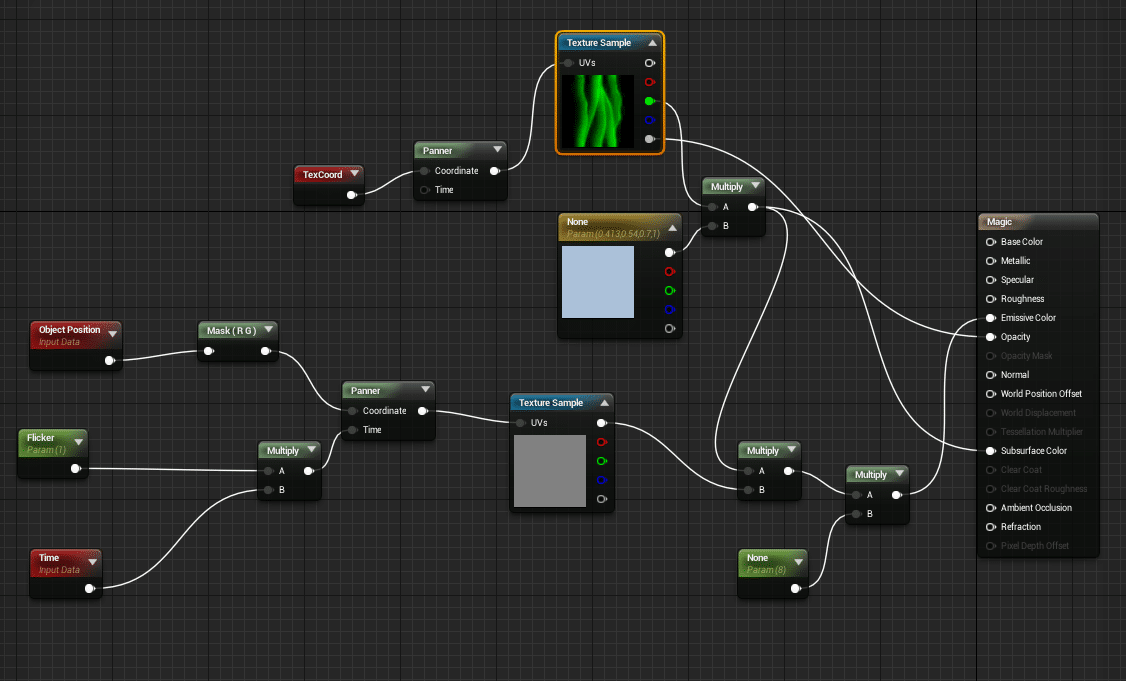Collapse the selected Texture Sample node arrow
Viewport: 1126px width, 681px height.
tap(652, 43)
